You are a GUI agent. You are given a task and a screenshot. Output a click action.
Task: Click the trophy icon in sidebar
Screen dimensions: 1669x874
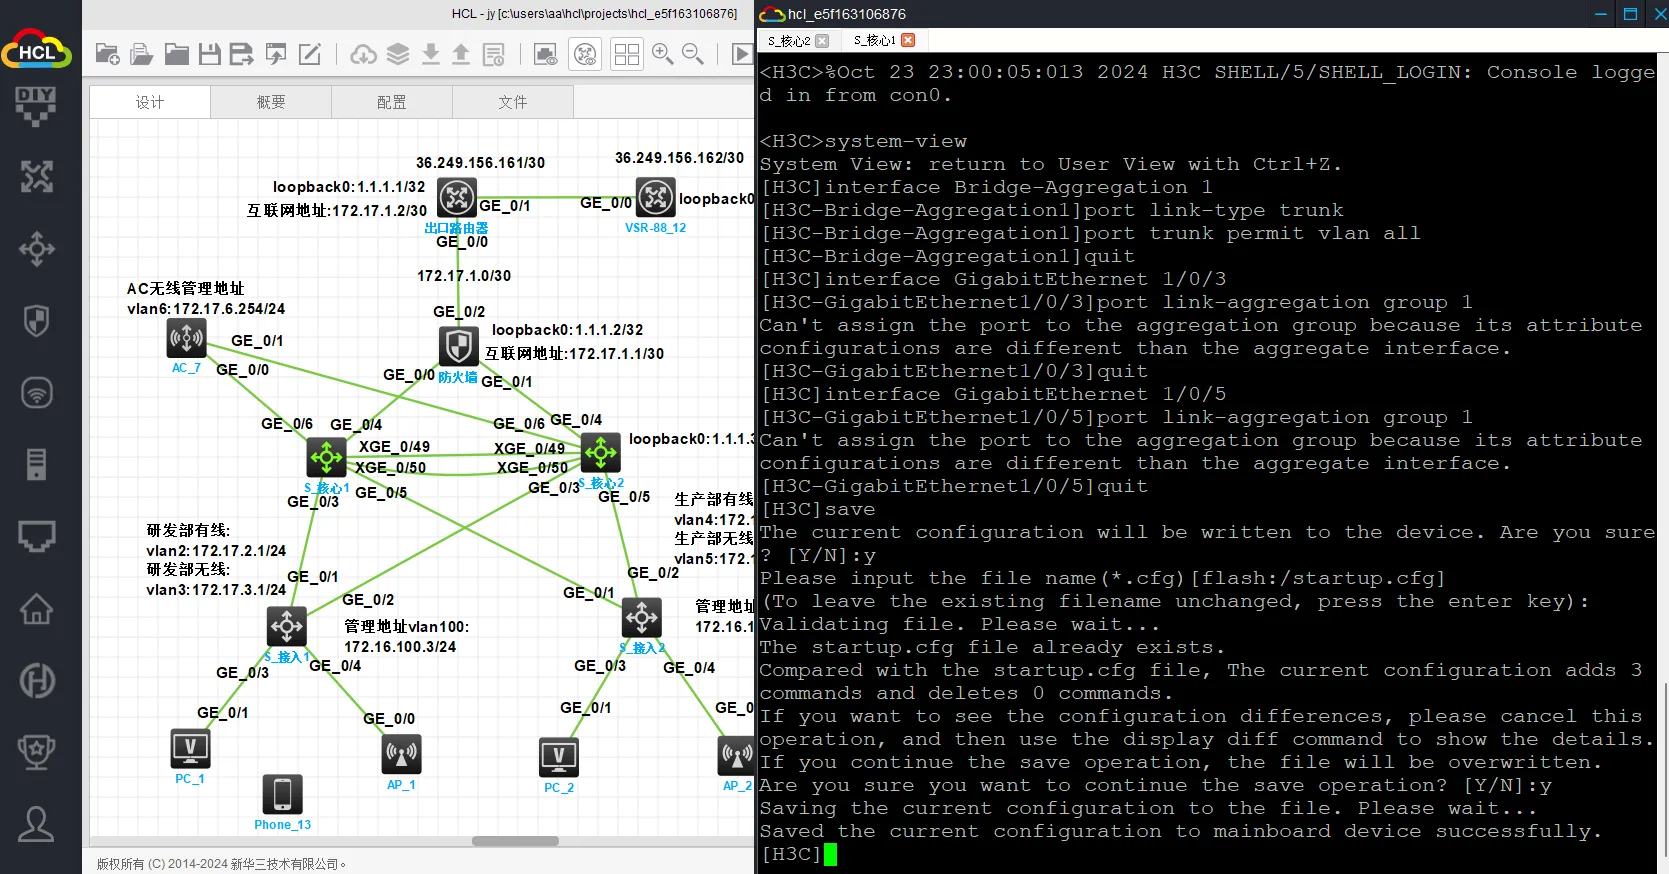[36, 752]
